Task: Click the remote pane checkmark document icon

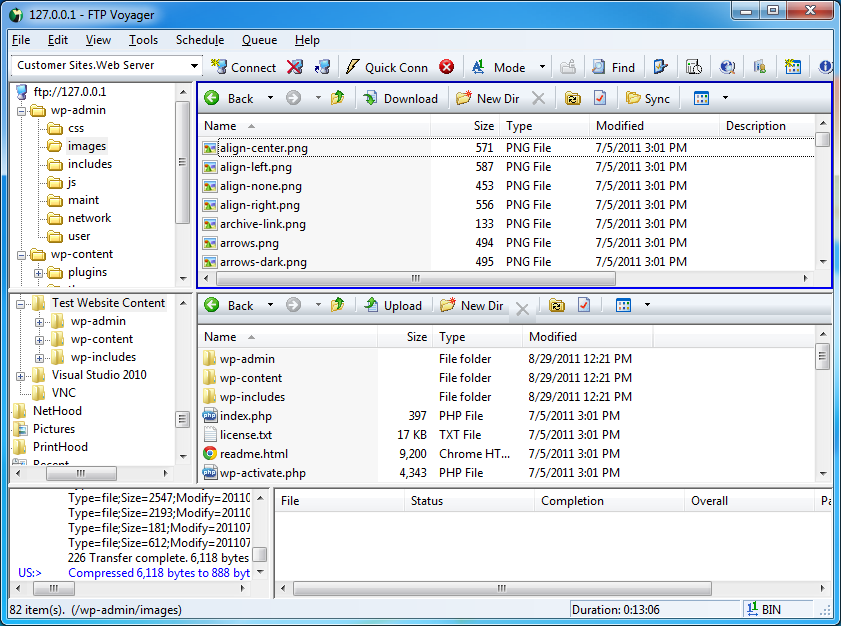Action: pos(600,98)
